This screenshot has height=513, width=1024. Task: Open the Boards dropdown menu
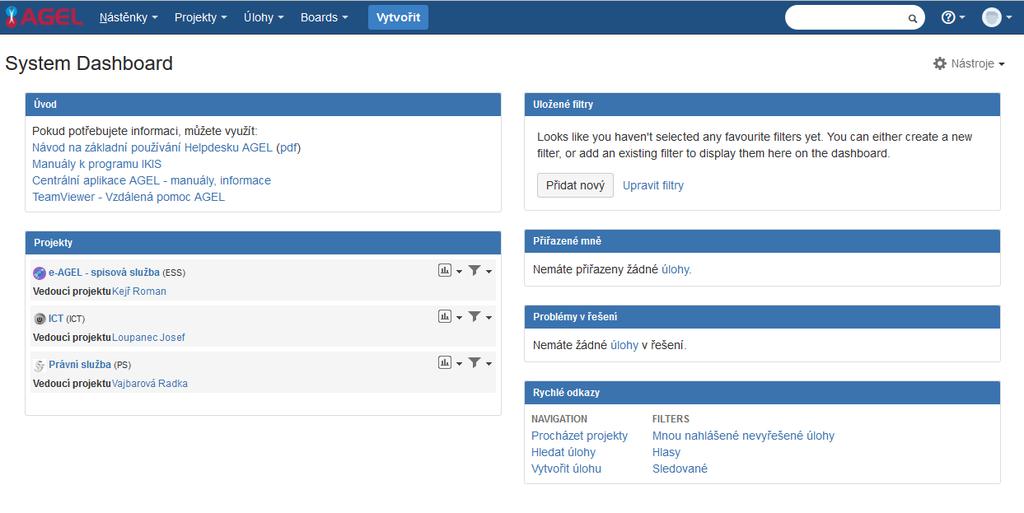(x=324, y=18)
